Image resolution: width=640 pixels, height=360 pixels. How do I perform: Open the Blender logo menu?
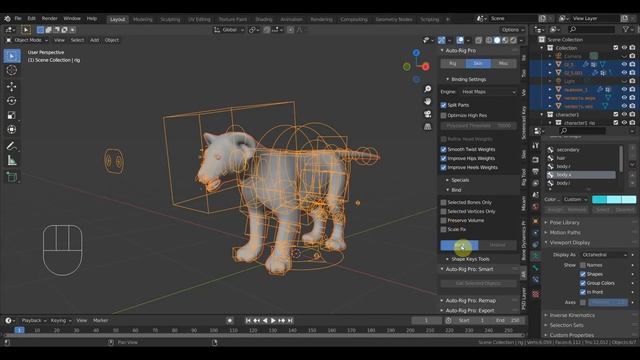point(7,18)
